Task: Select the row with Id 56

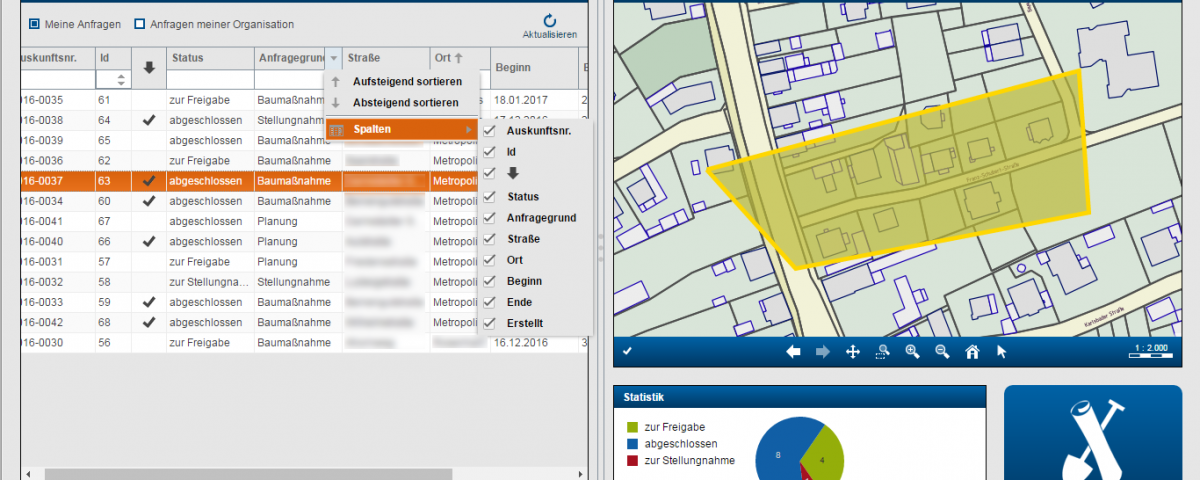Action: [304, 342]
